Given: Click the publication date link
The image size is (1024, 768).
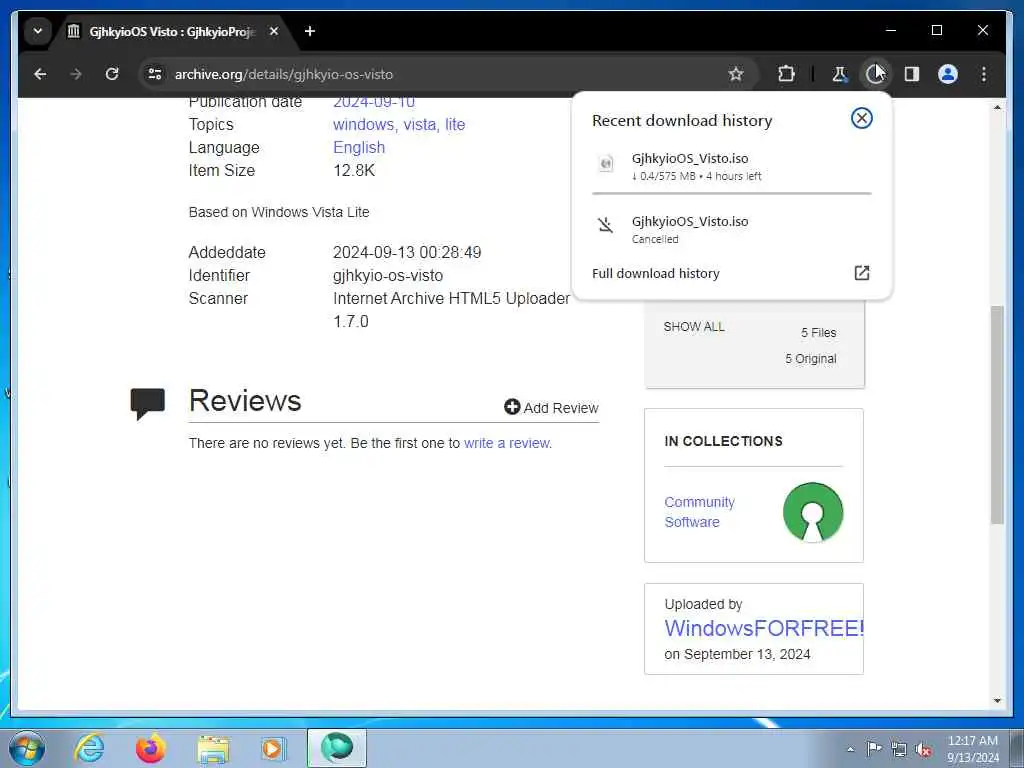Looking at the screenshot, I should [x=374, y=102].
